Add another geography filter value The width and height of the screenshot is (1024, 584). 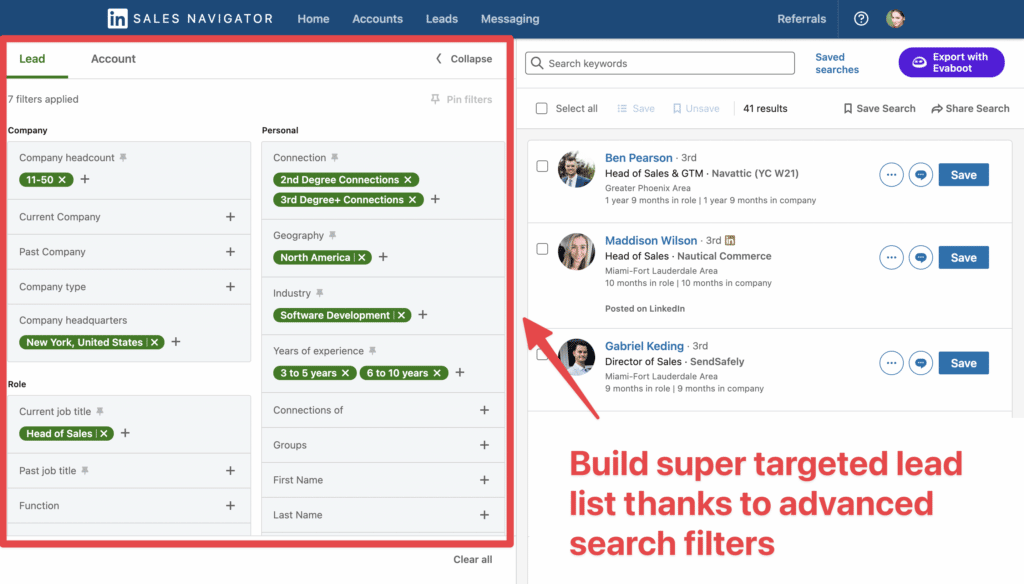pos(383,257)
